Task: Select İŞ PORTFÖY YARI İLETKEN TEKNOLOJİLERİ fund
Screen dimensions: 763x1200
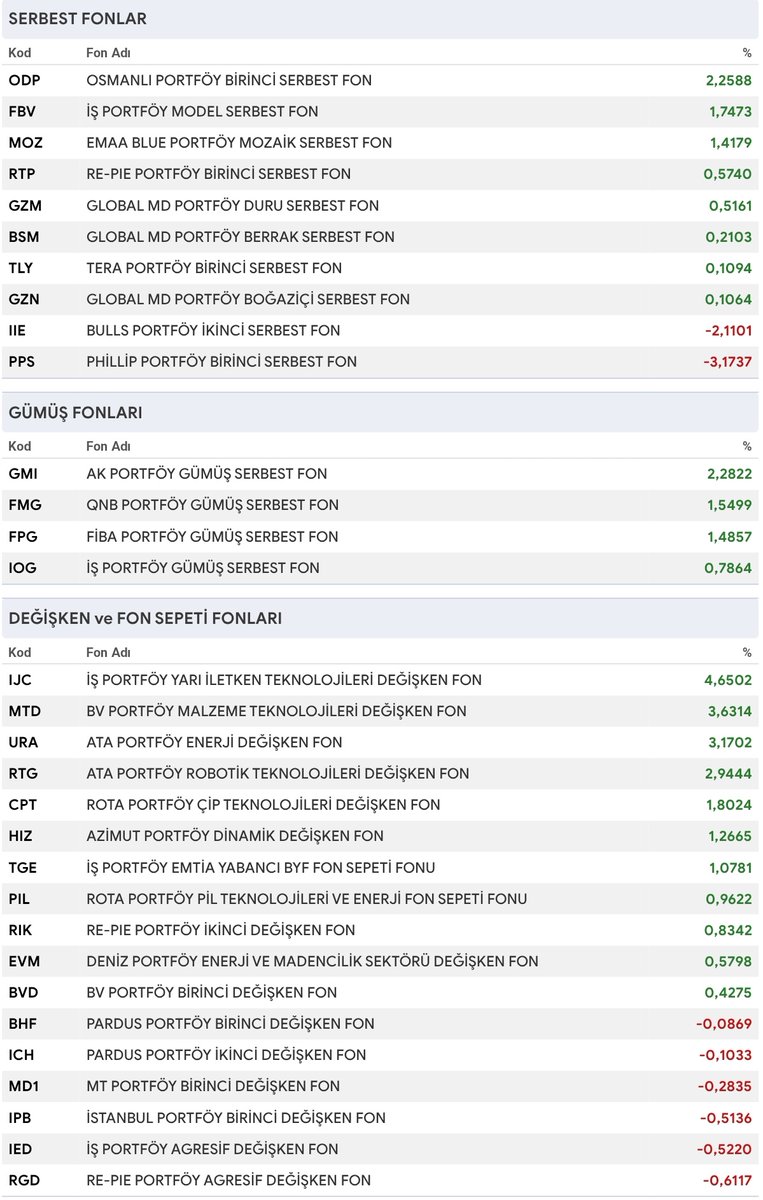Action: tap(284, 680)
